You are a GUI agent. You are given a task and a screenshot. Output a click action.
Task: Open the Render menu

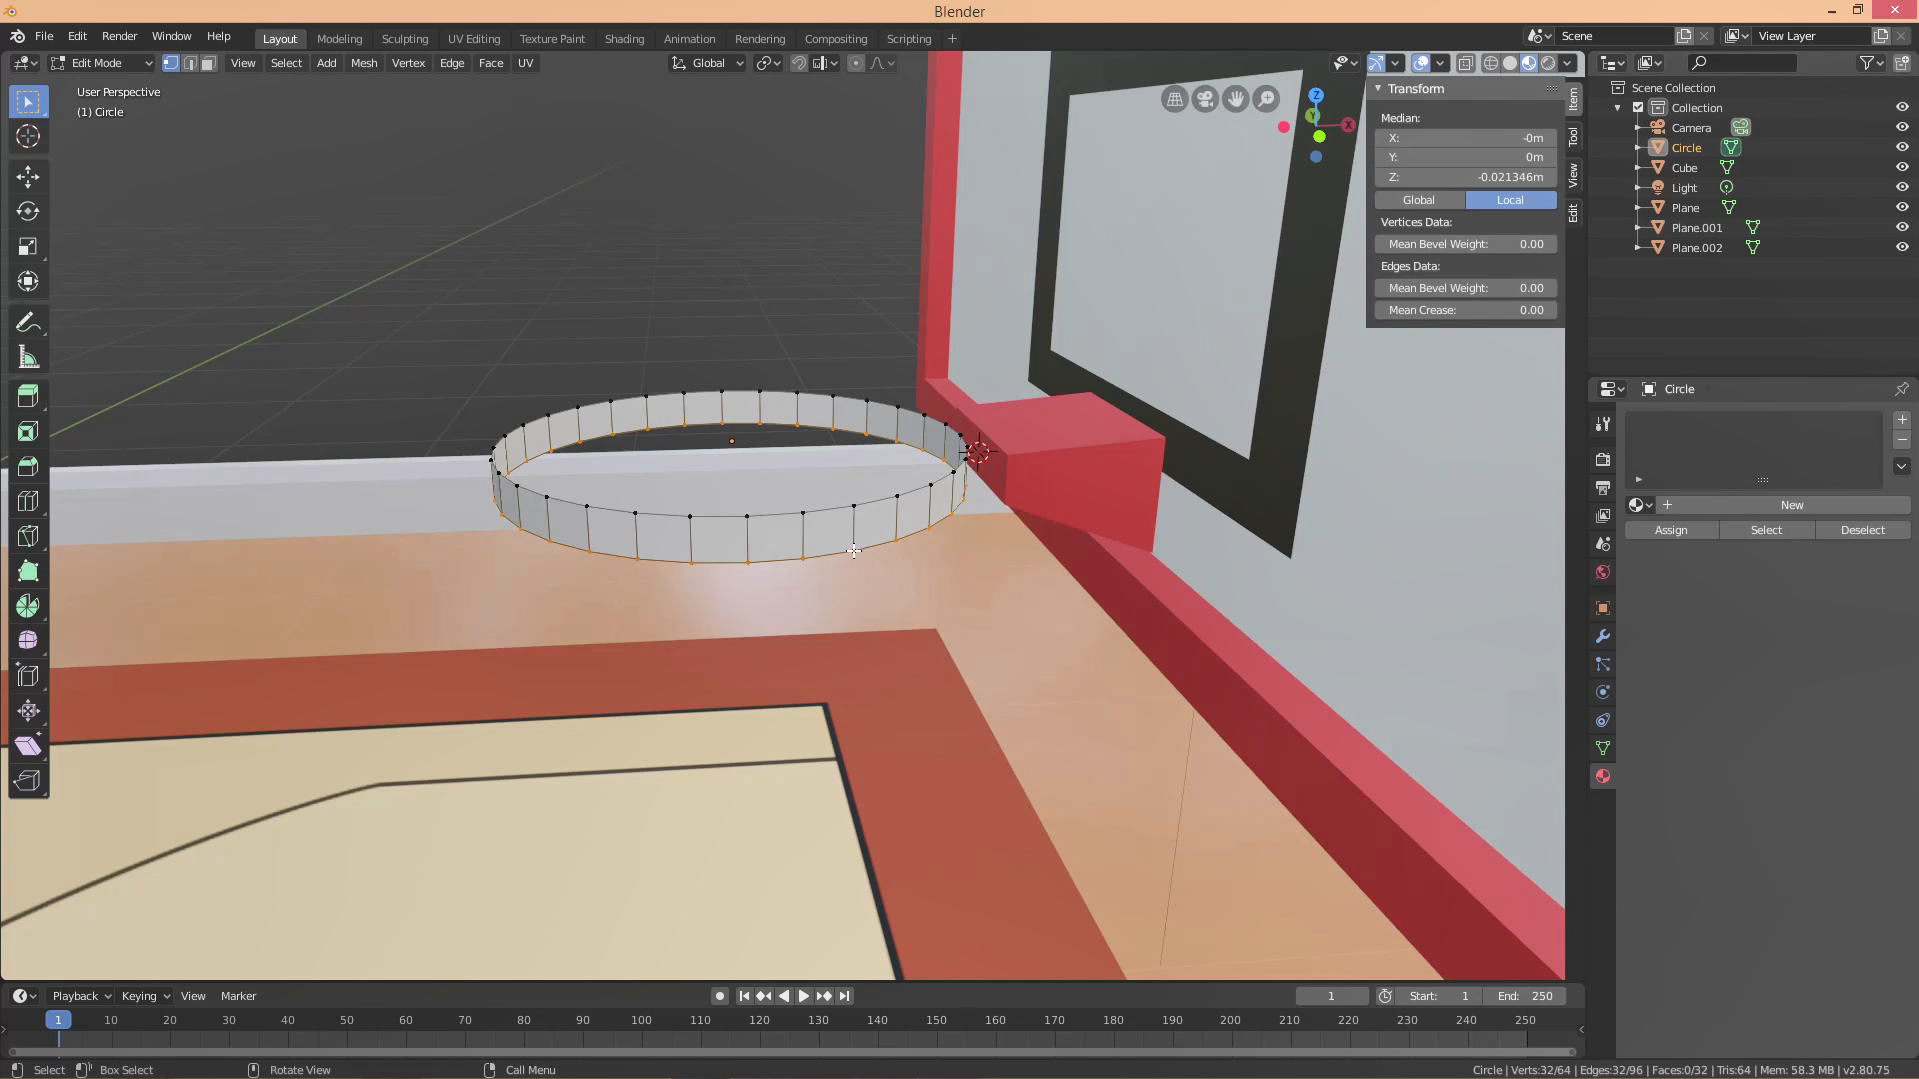[119, 36]
